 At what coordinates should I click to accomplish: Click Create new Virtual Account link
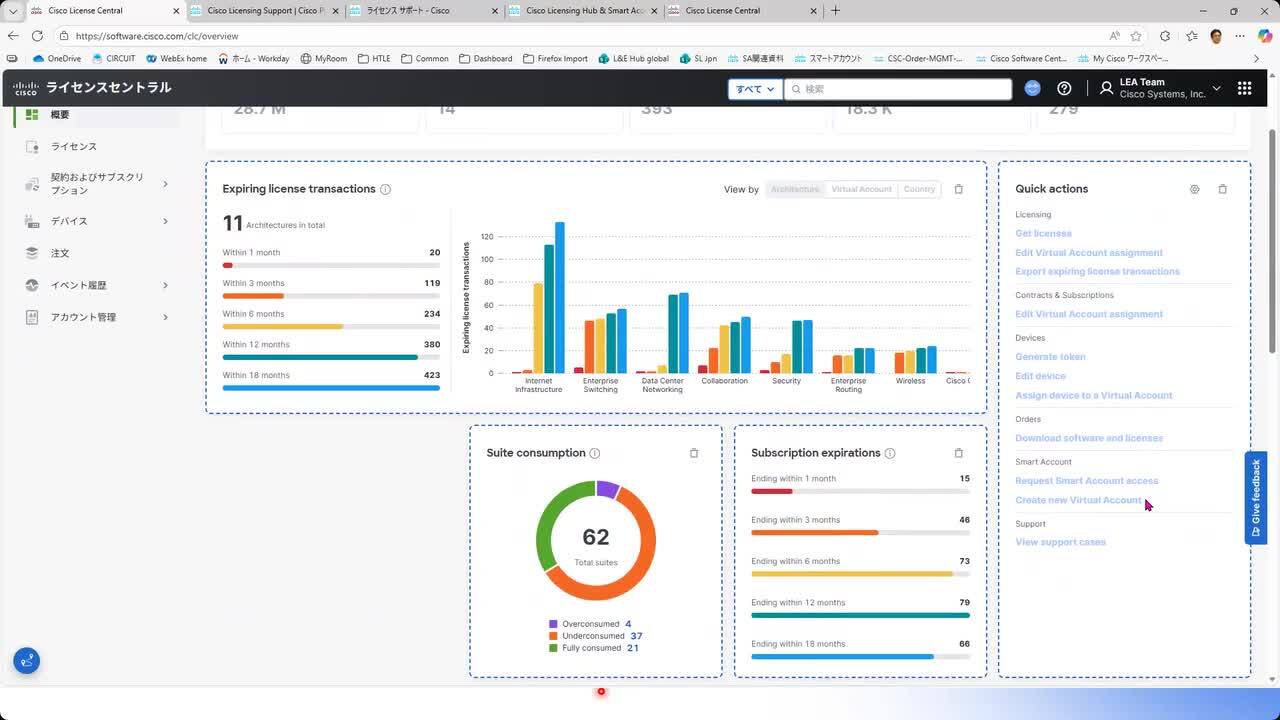click(1078, 500)
